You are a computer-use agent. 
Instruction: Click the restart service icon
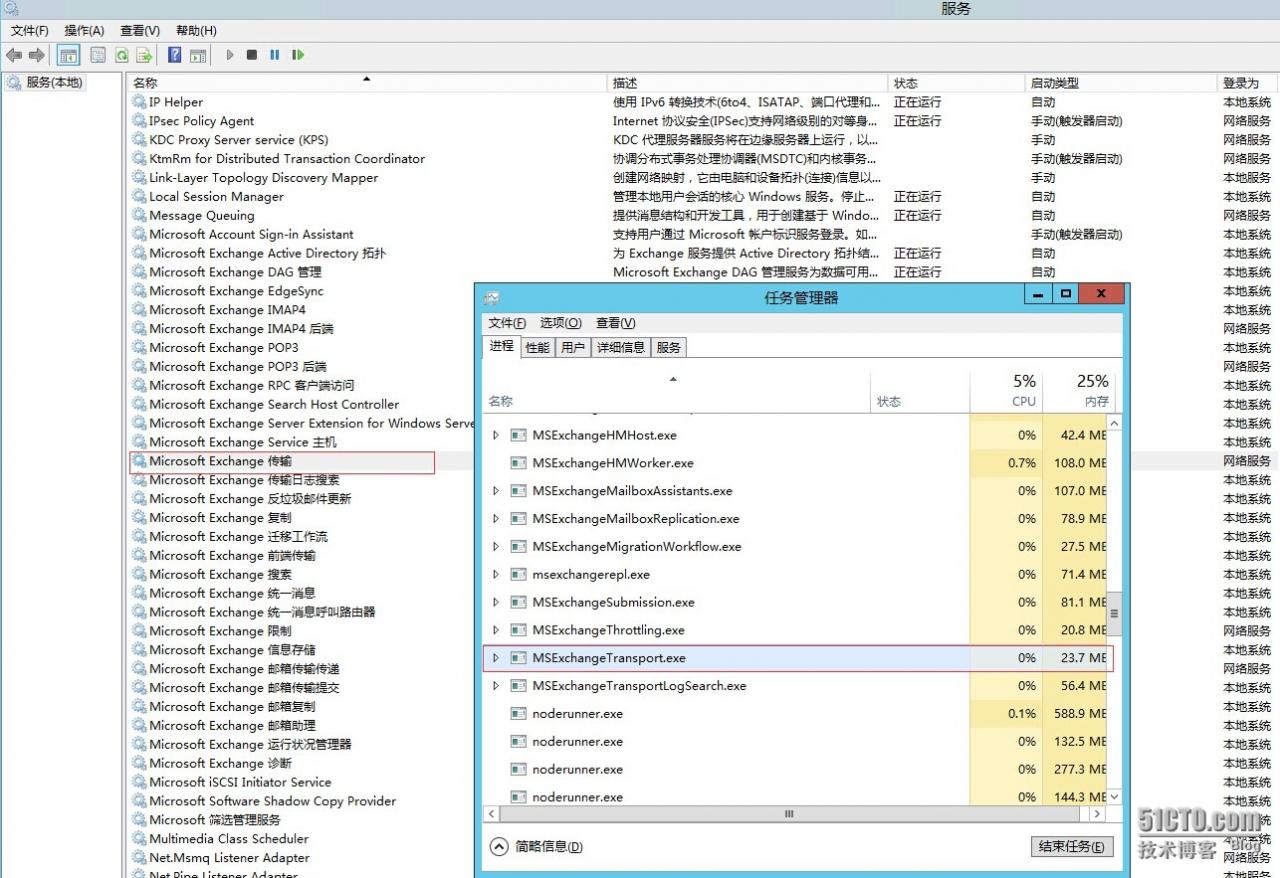pos(298,55)
